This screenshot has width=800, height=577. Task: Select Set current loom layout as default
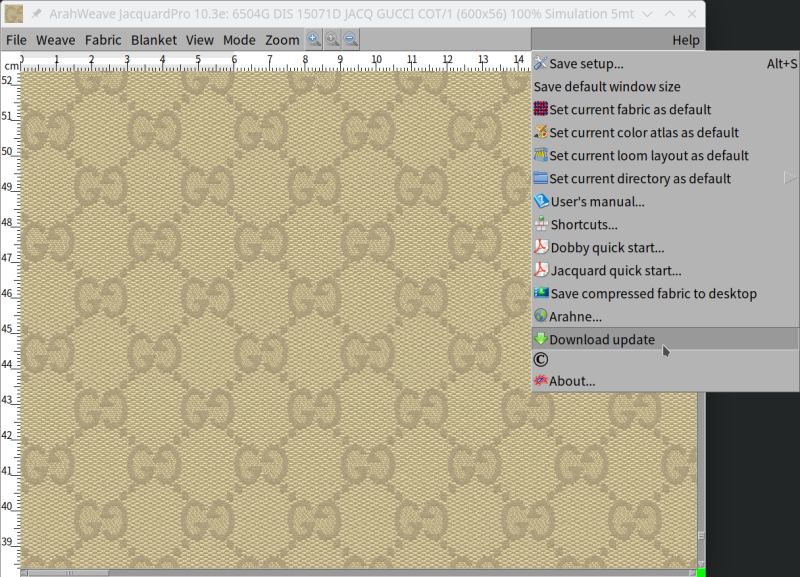(665, 155)
